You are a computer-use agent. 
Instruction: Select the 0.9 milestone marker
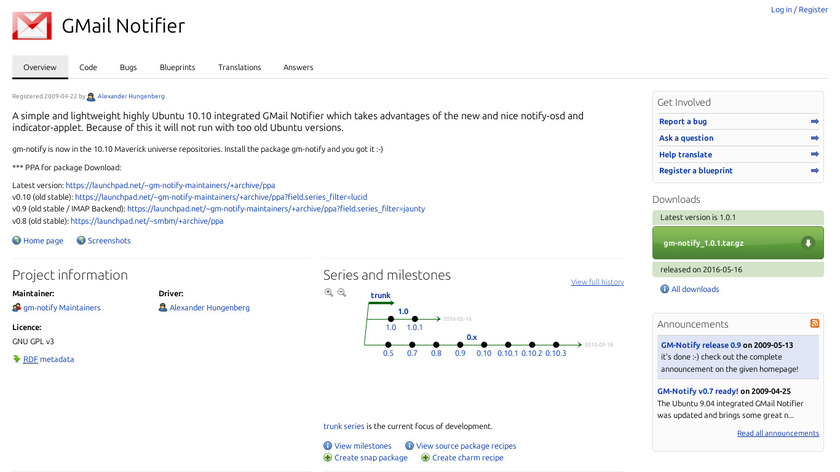460,344
